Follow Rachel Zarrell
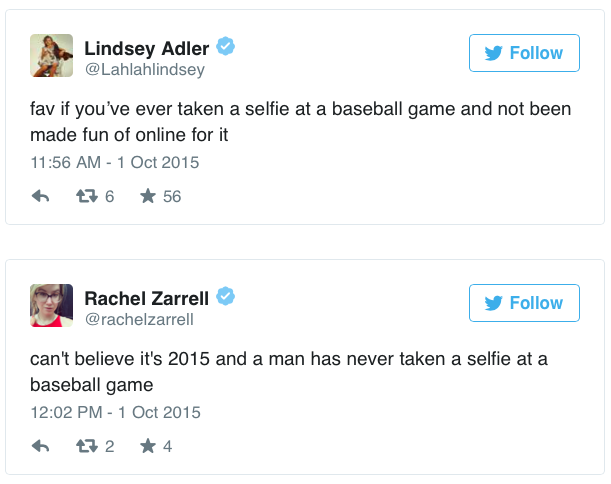 [x=524, y=302]
